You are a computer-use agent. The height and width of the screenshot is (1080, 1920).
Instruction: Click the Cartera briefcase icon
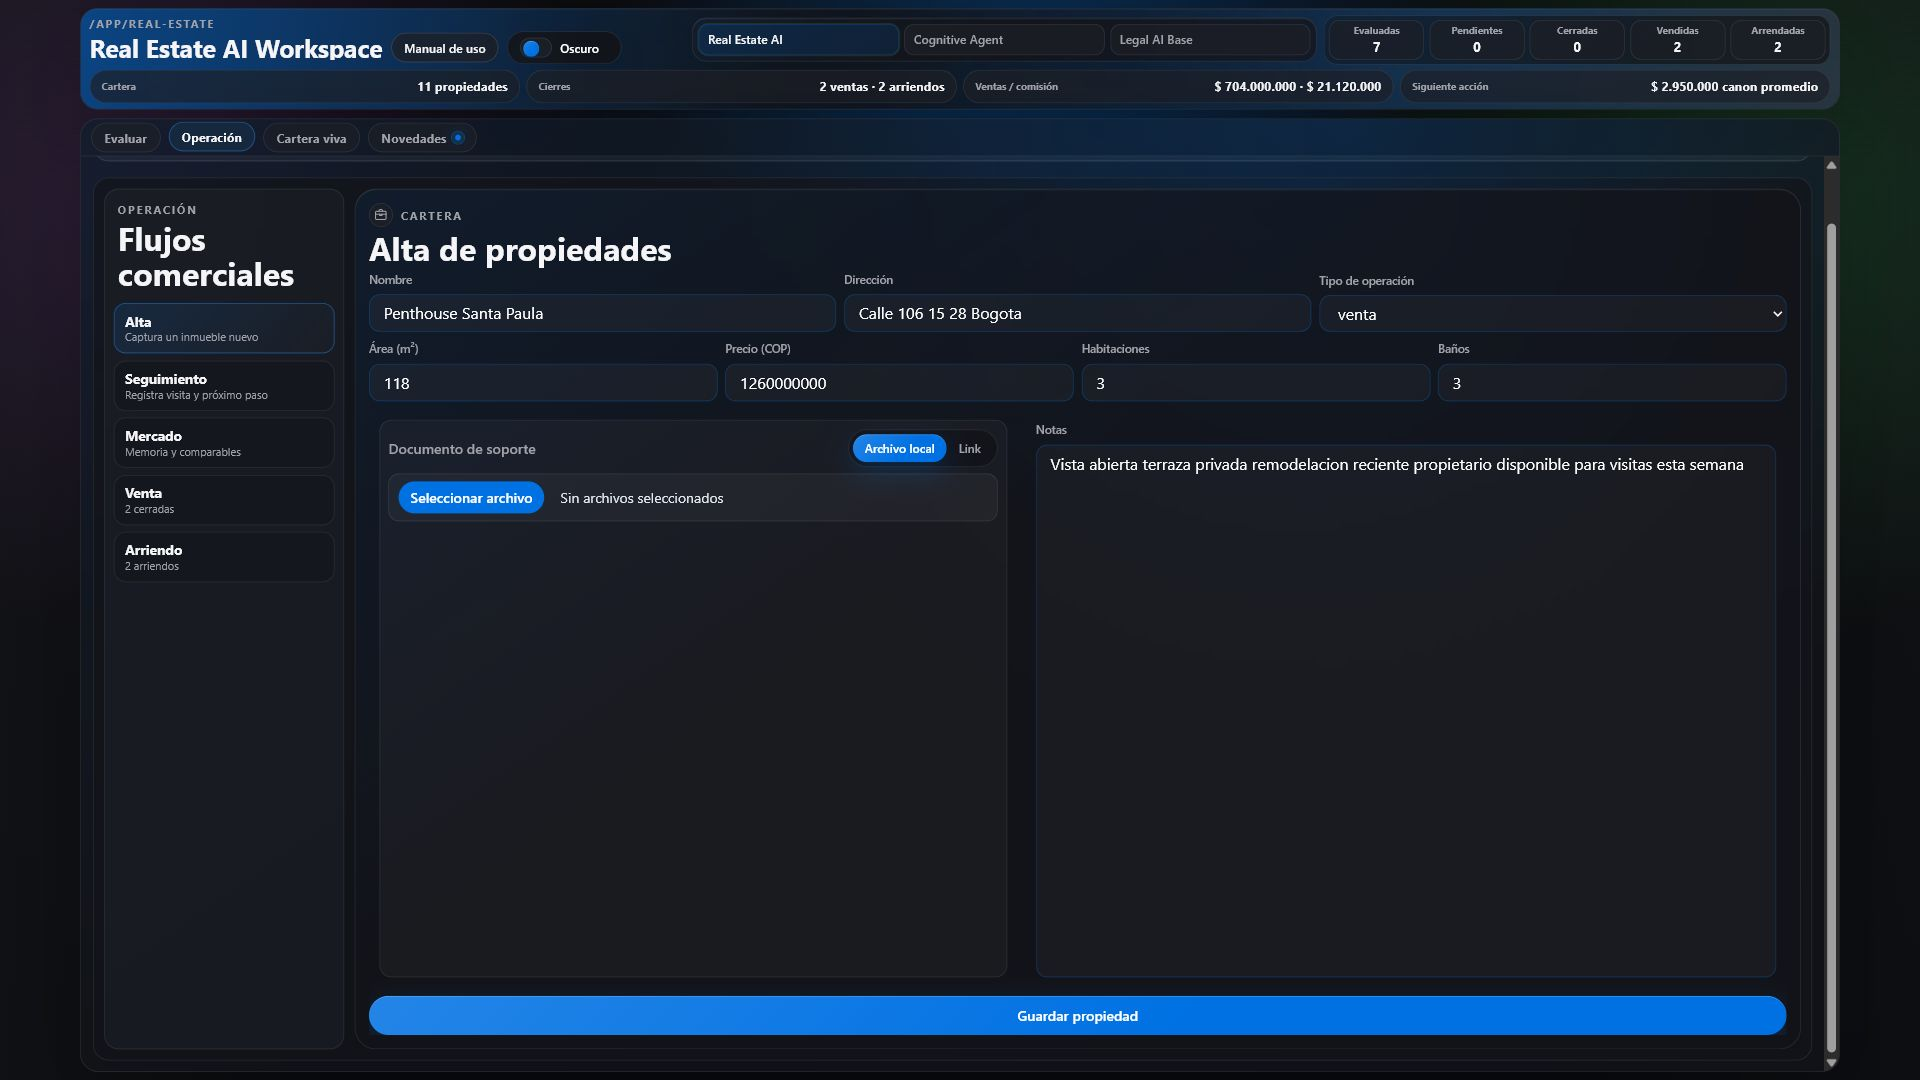click(x=380, y=215)
